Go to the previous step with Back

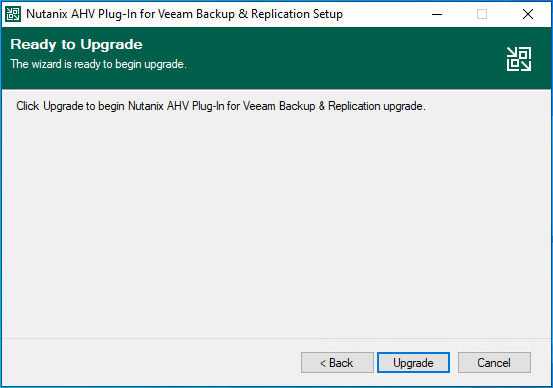337,362
